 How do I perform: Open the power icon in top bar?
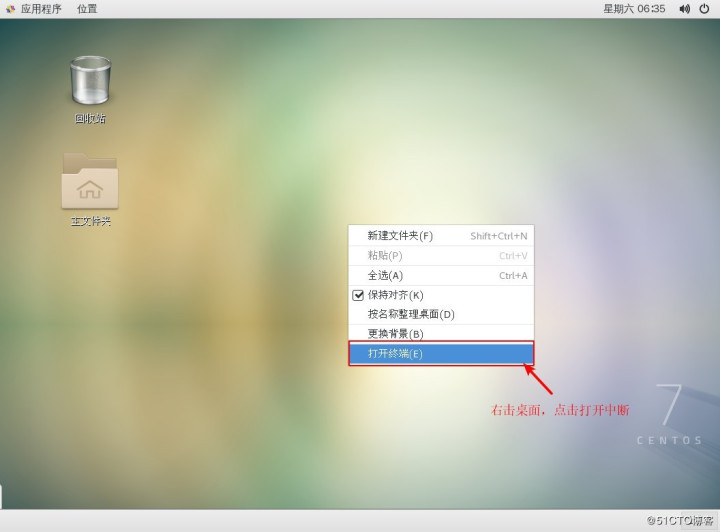point(704,9)
